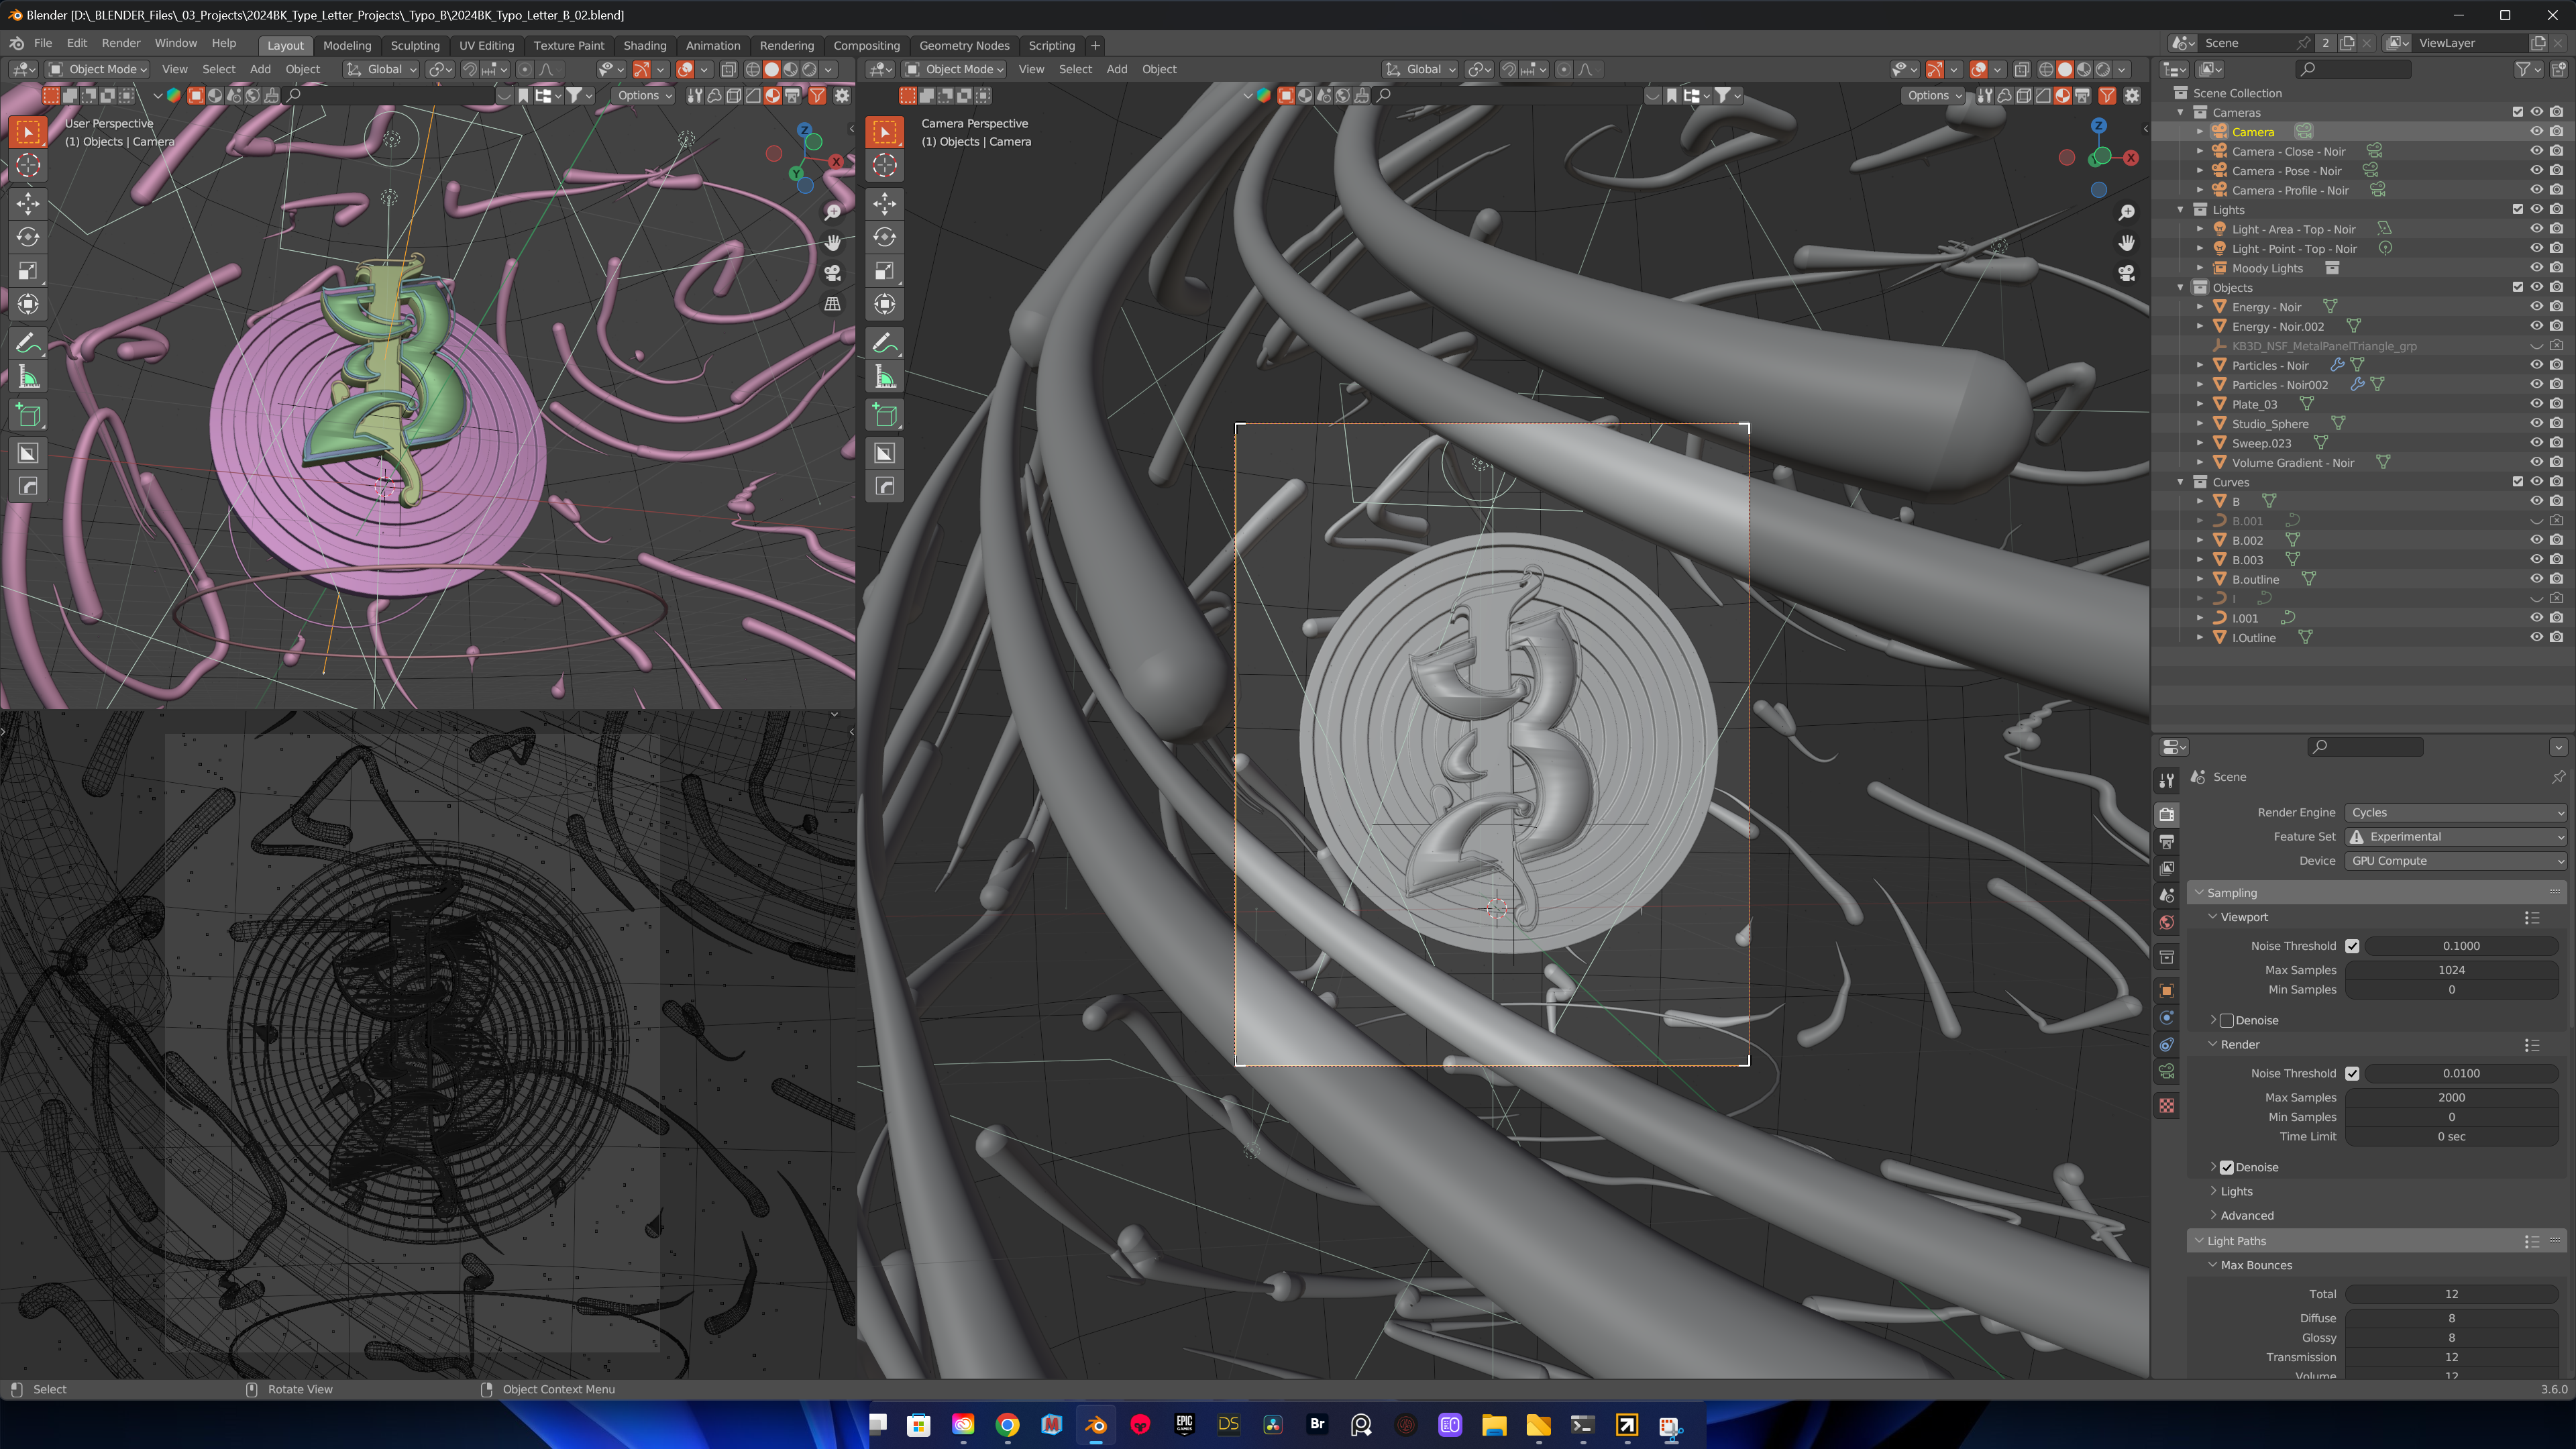Open Render Engine dropdown

click(x=2456, y=813)
